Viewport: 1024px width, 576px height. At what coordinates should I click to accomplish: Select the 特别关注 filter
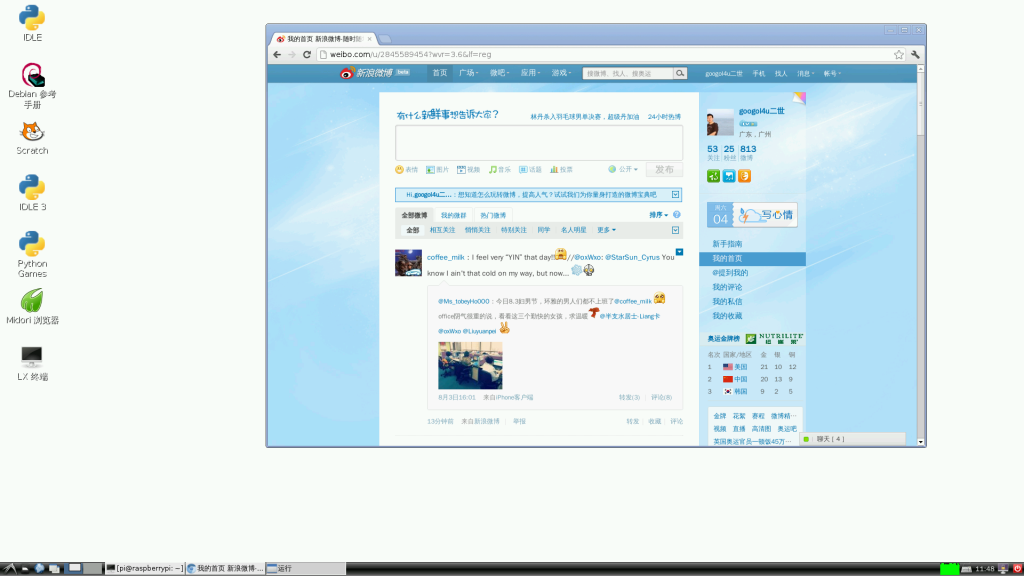(513, 230)
